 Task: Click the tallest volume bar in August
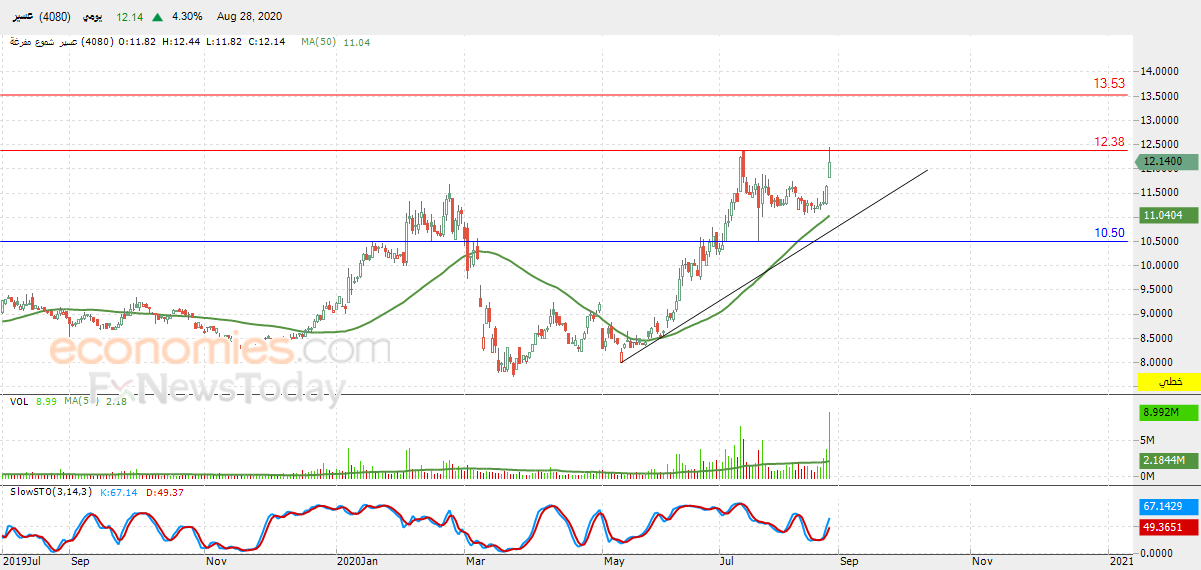pos(829,444)
